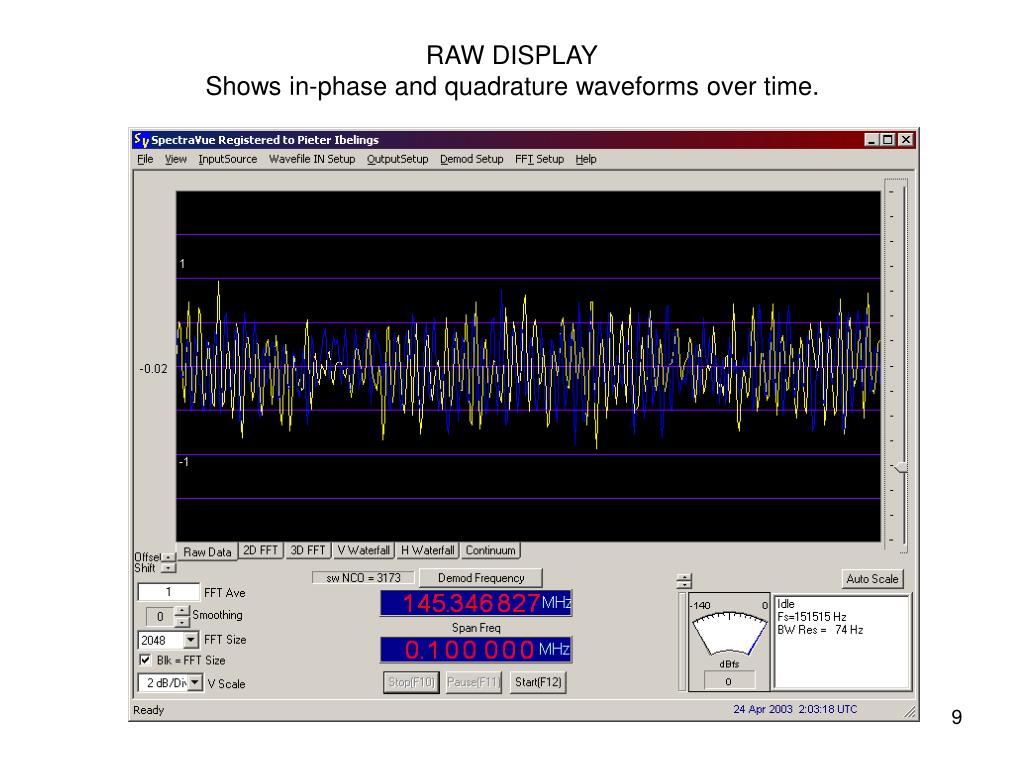
Task: Switch to the Continuum tab
Action: coord(490,550)
